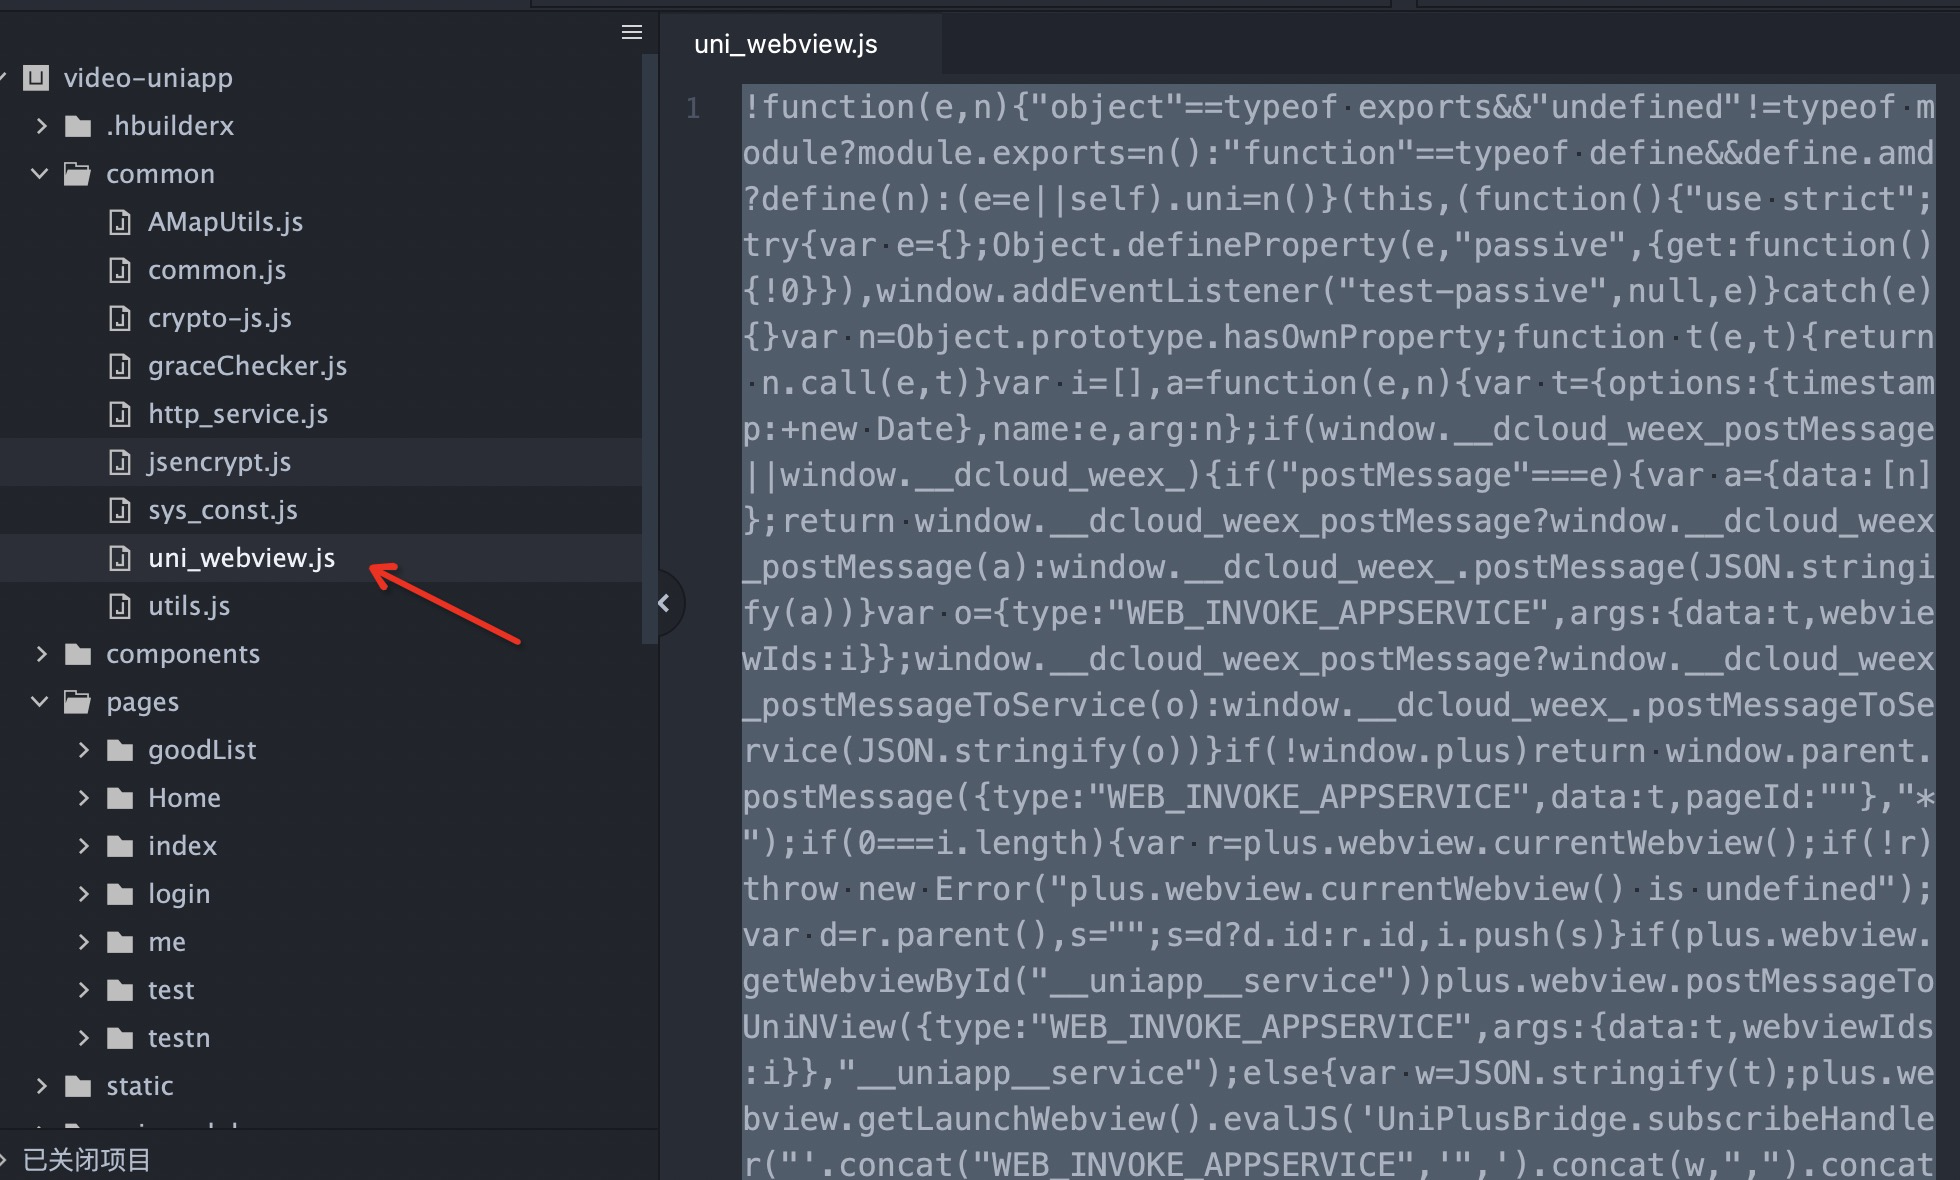Screen dimensions: 1960x1180
Task: Open http_service.js file
Action: coord(238,414)
